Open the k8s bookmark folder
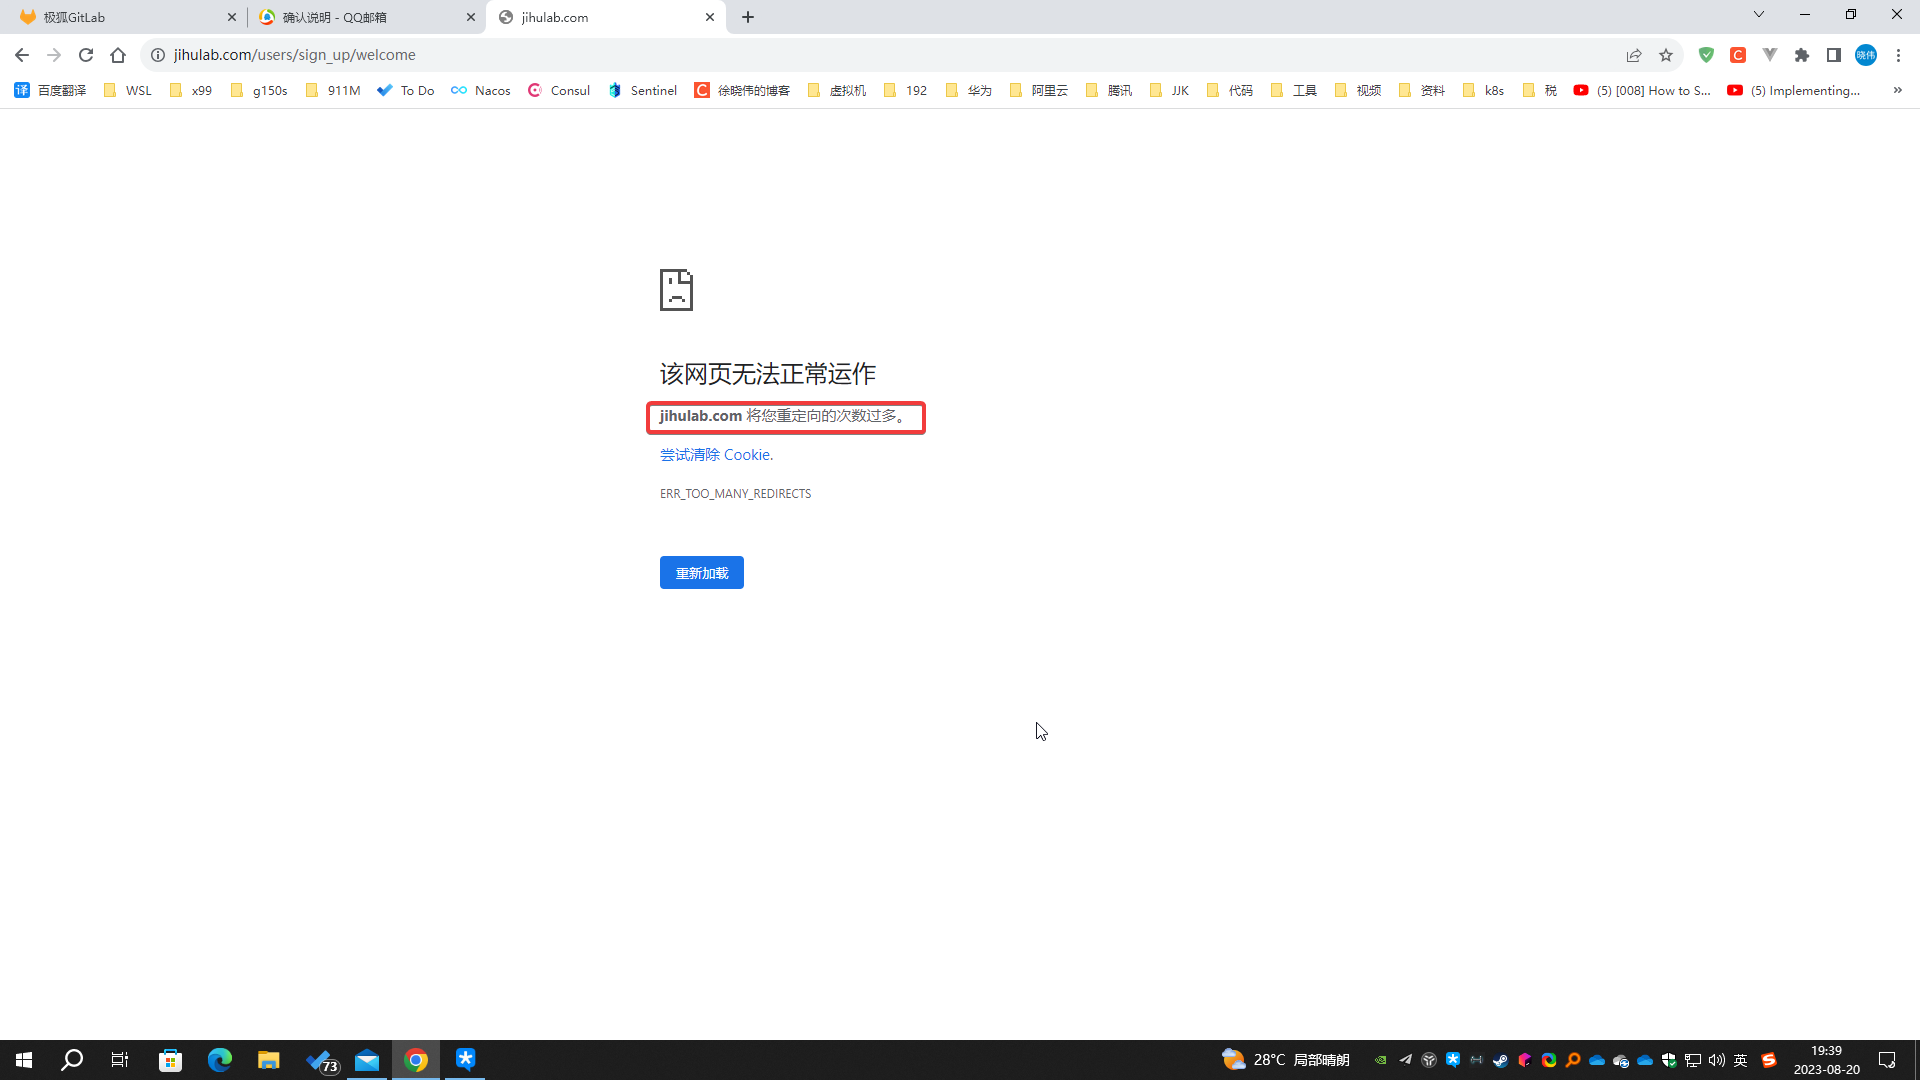 pos(1483,90)
